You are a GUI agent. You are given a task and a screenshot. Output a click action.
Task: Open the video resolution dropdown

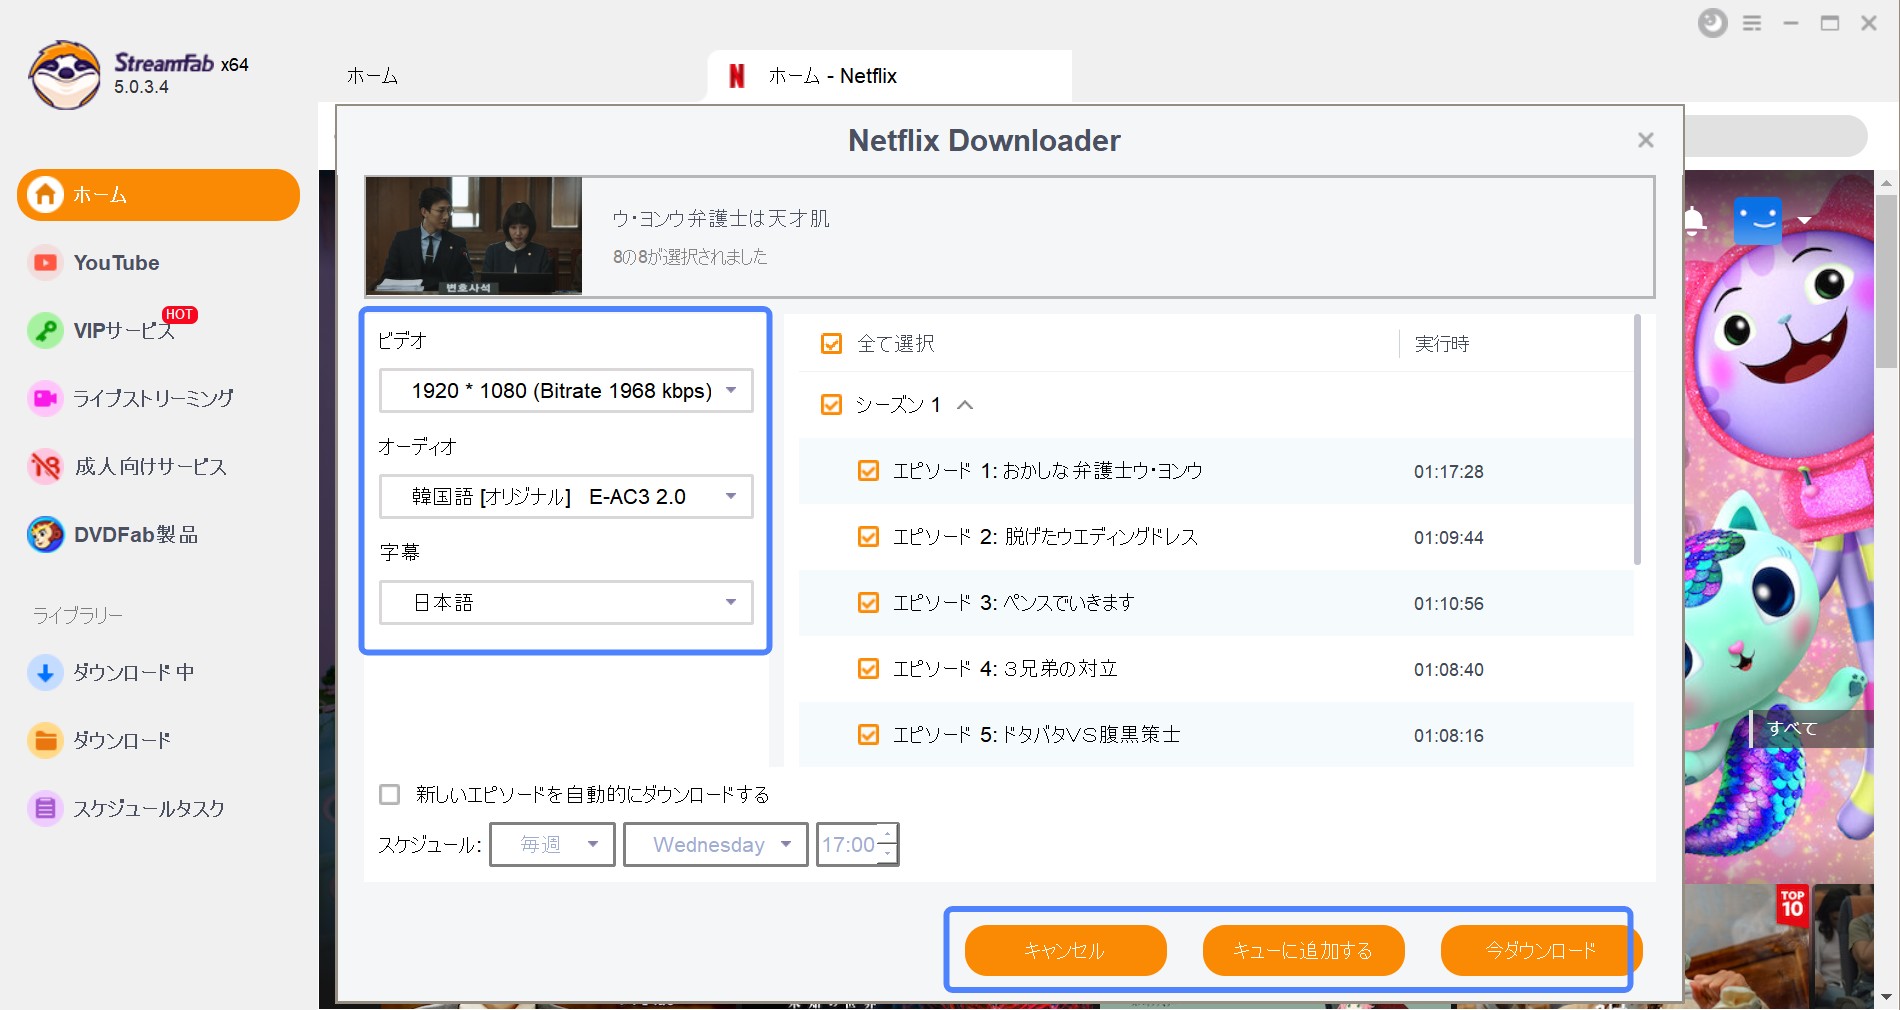point(566,391)
